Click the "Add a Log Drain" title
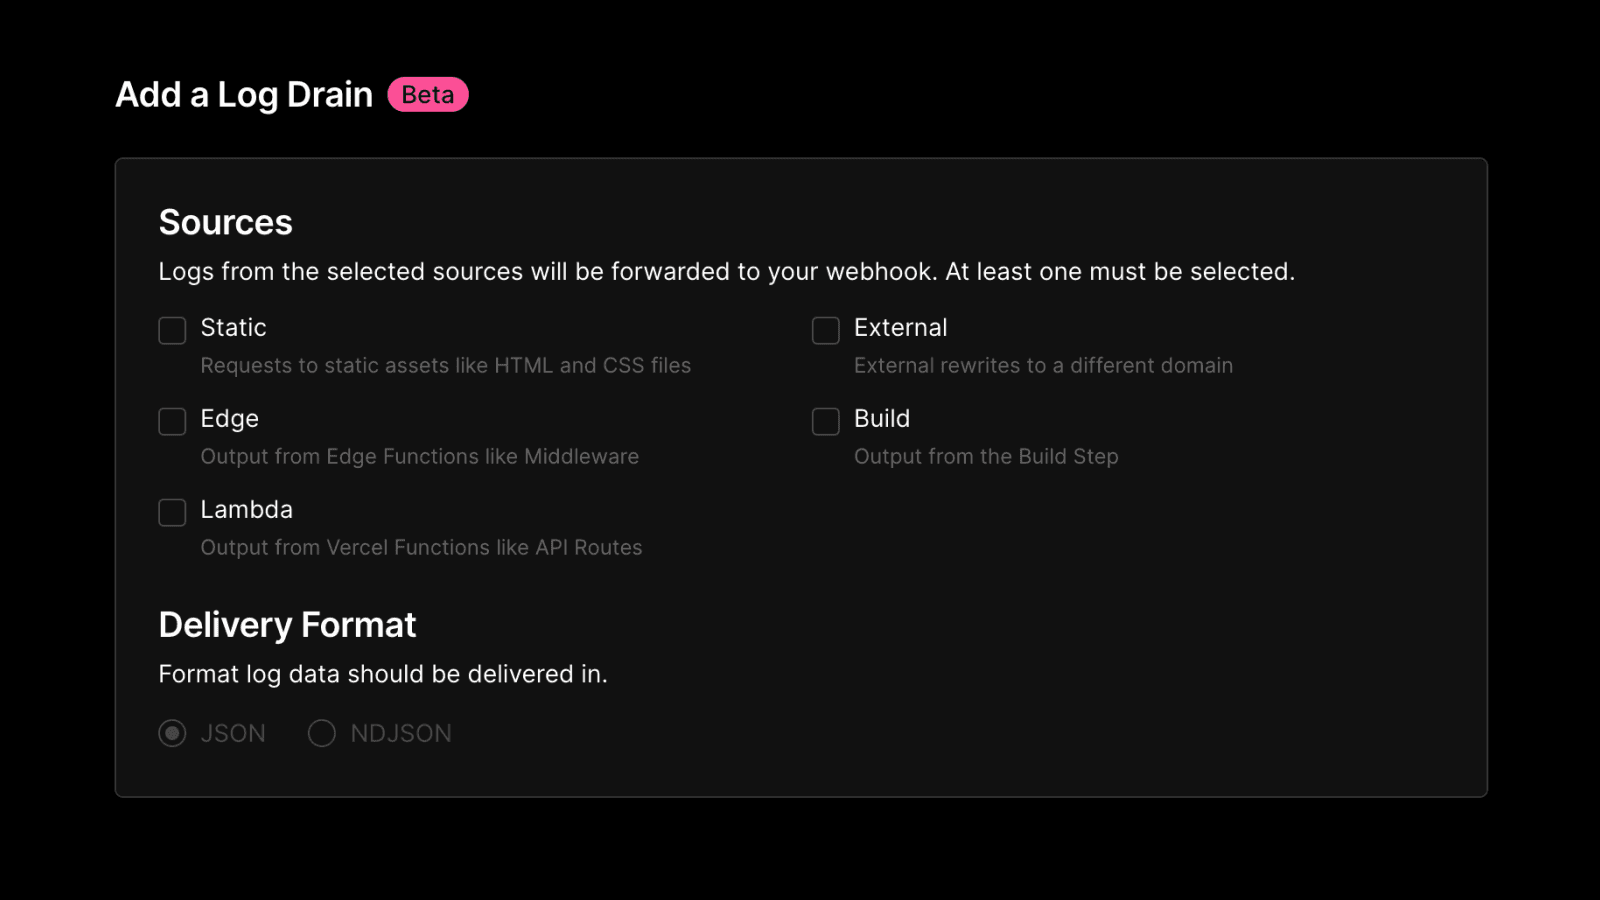 tap(244, 95)
